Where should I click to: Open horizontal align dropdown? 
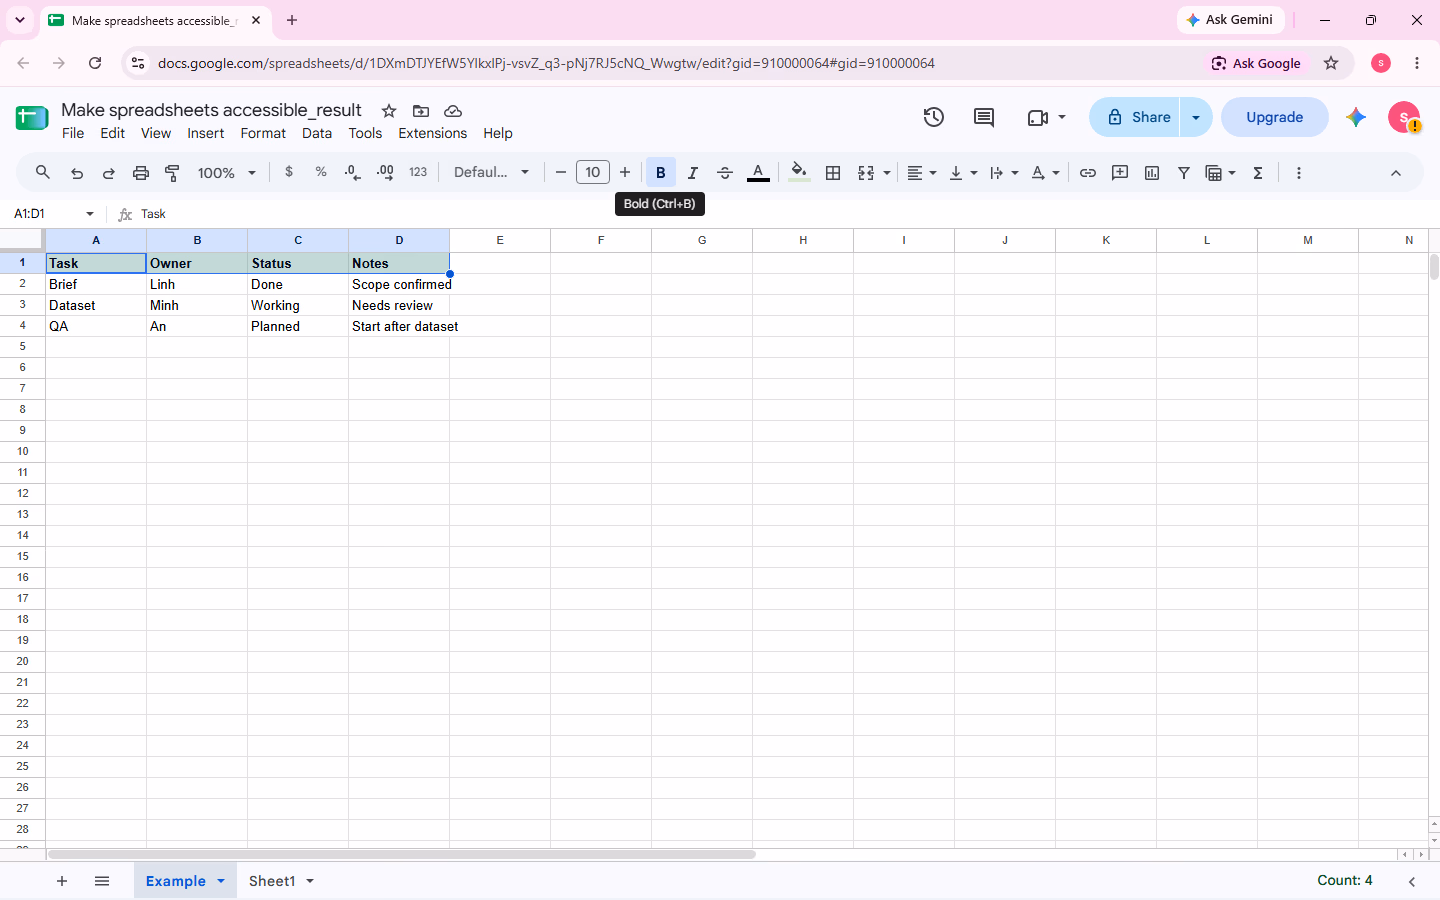coord(922,173)
